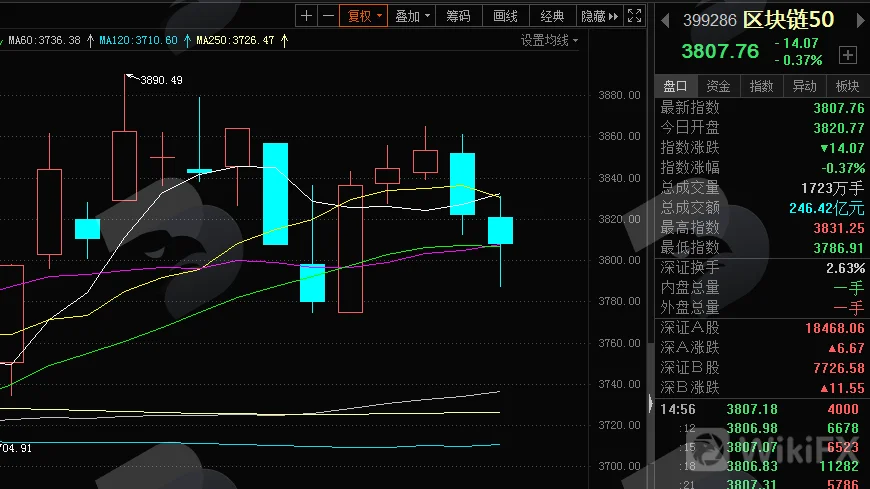This screenshot has height=489, width=870.
Task: Click the 深证换手 value 2.63%
Action: tap(846, 268)
